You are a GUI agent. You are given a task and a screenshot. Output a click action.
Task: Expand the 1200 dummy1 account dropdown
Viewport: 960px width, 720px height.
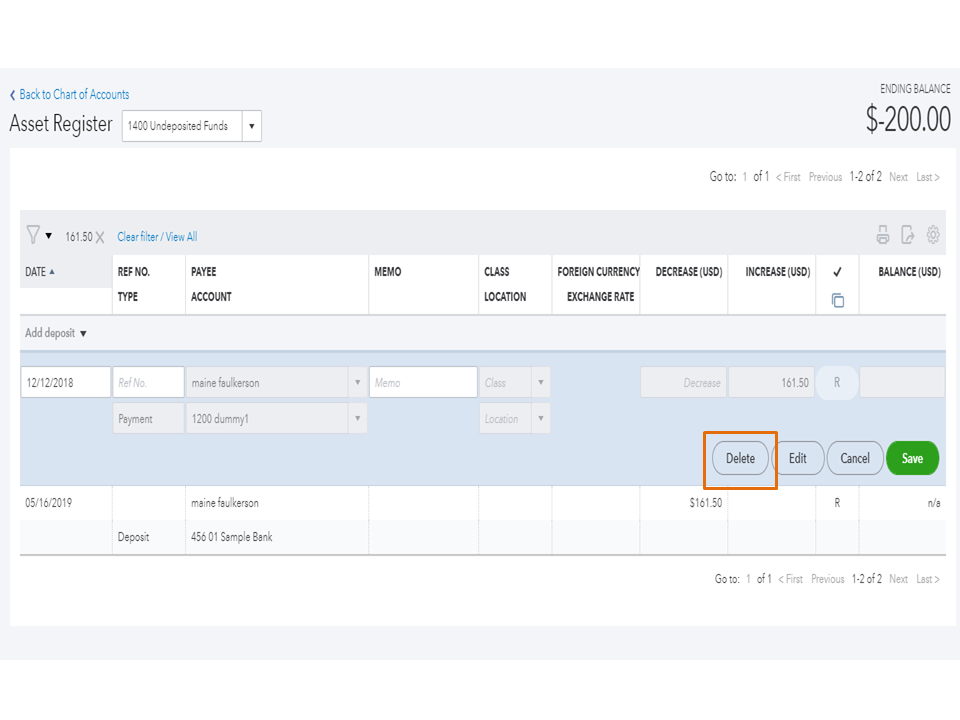pos(358,419)
